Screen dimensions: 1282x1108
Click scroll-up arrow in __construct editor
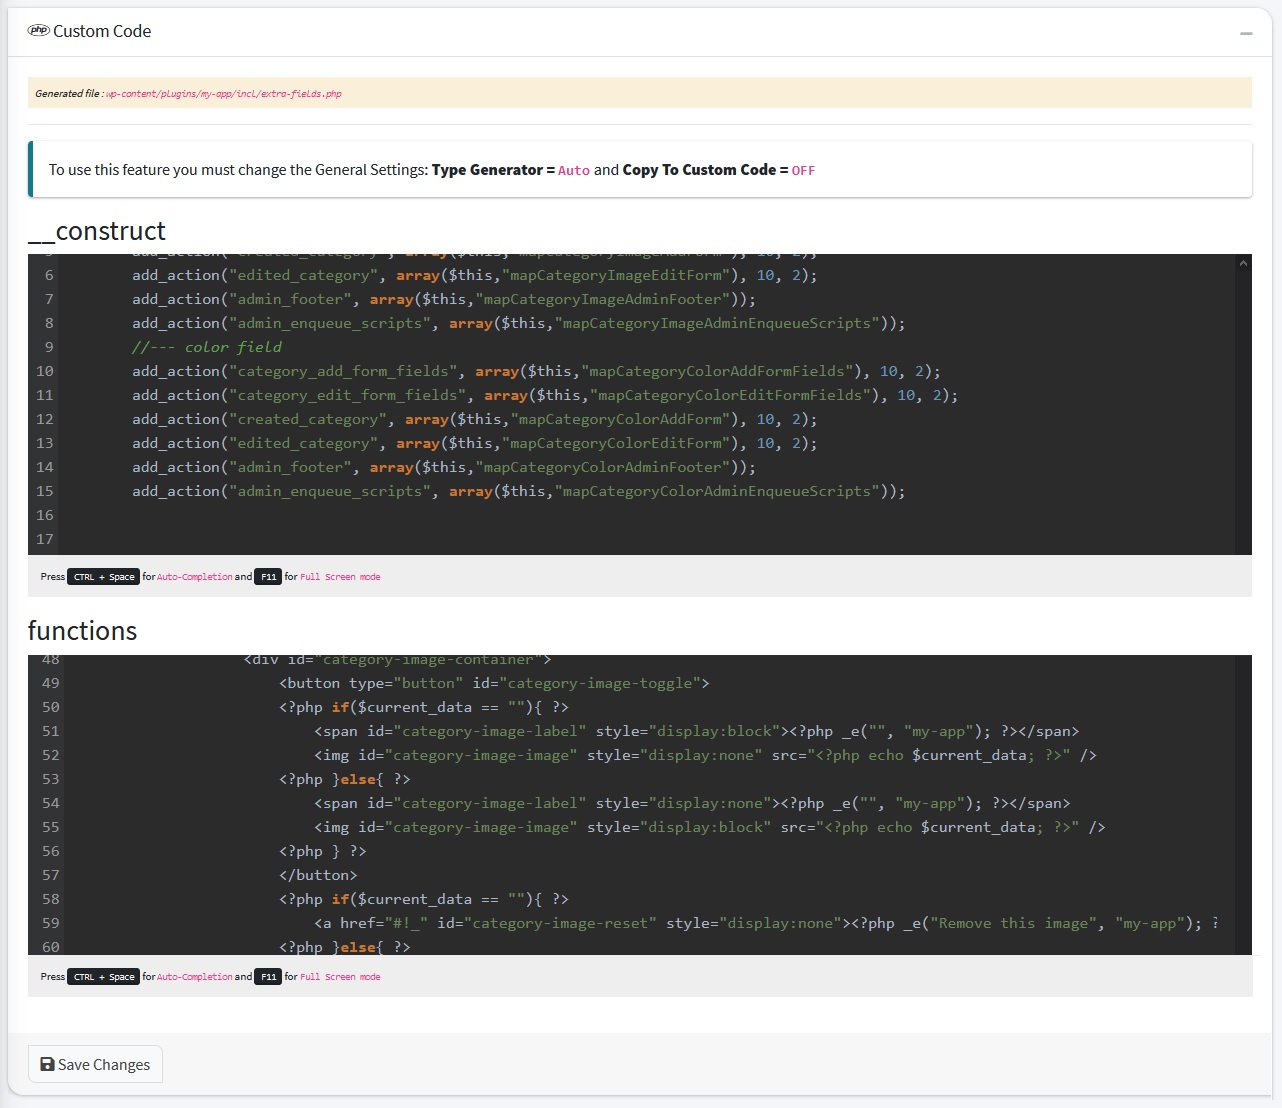(1243, 264)
